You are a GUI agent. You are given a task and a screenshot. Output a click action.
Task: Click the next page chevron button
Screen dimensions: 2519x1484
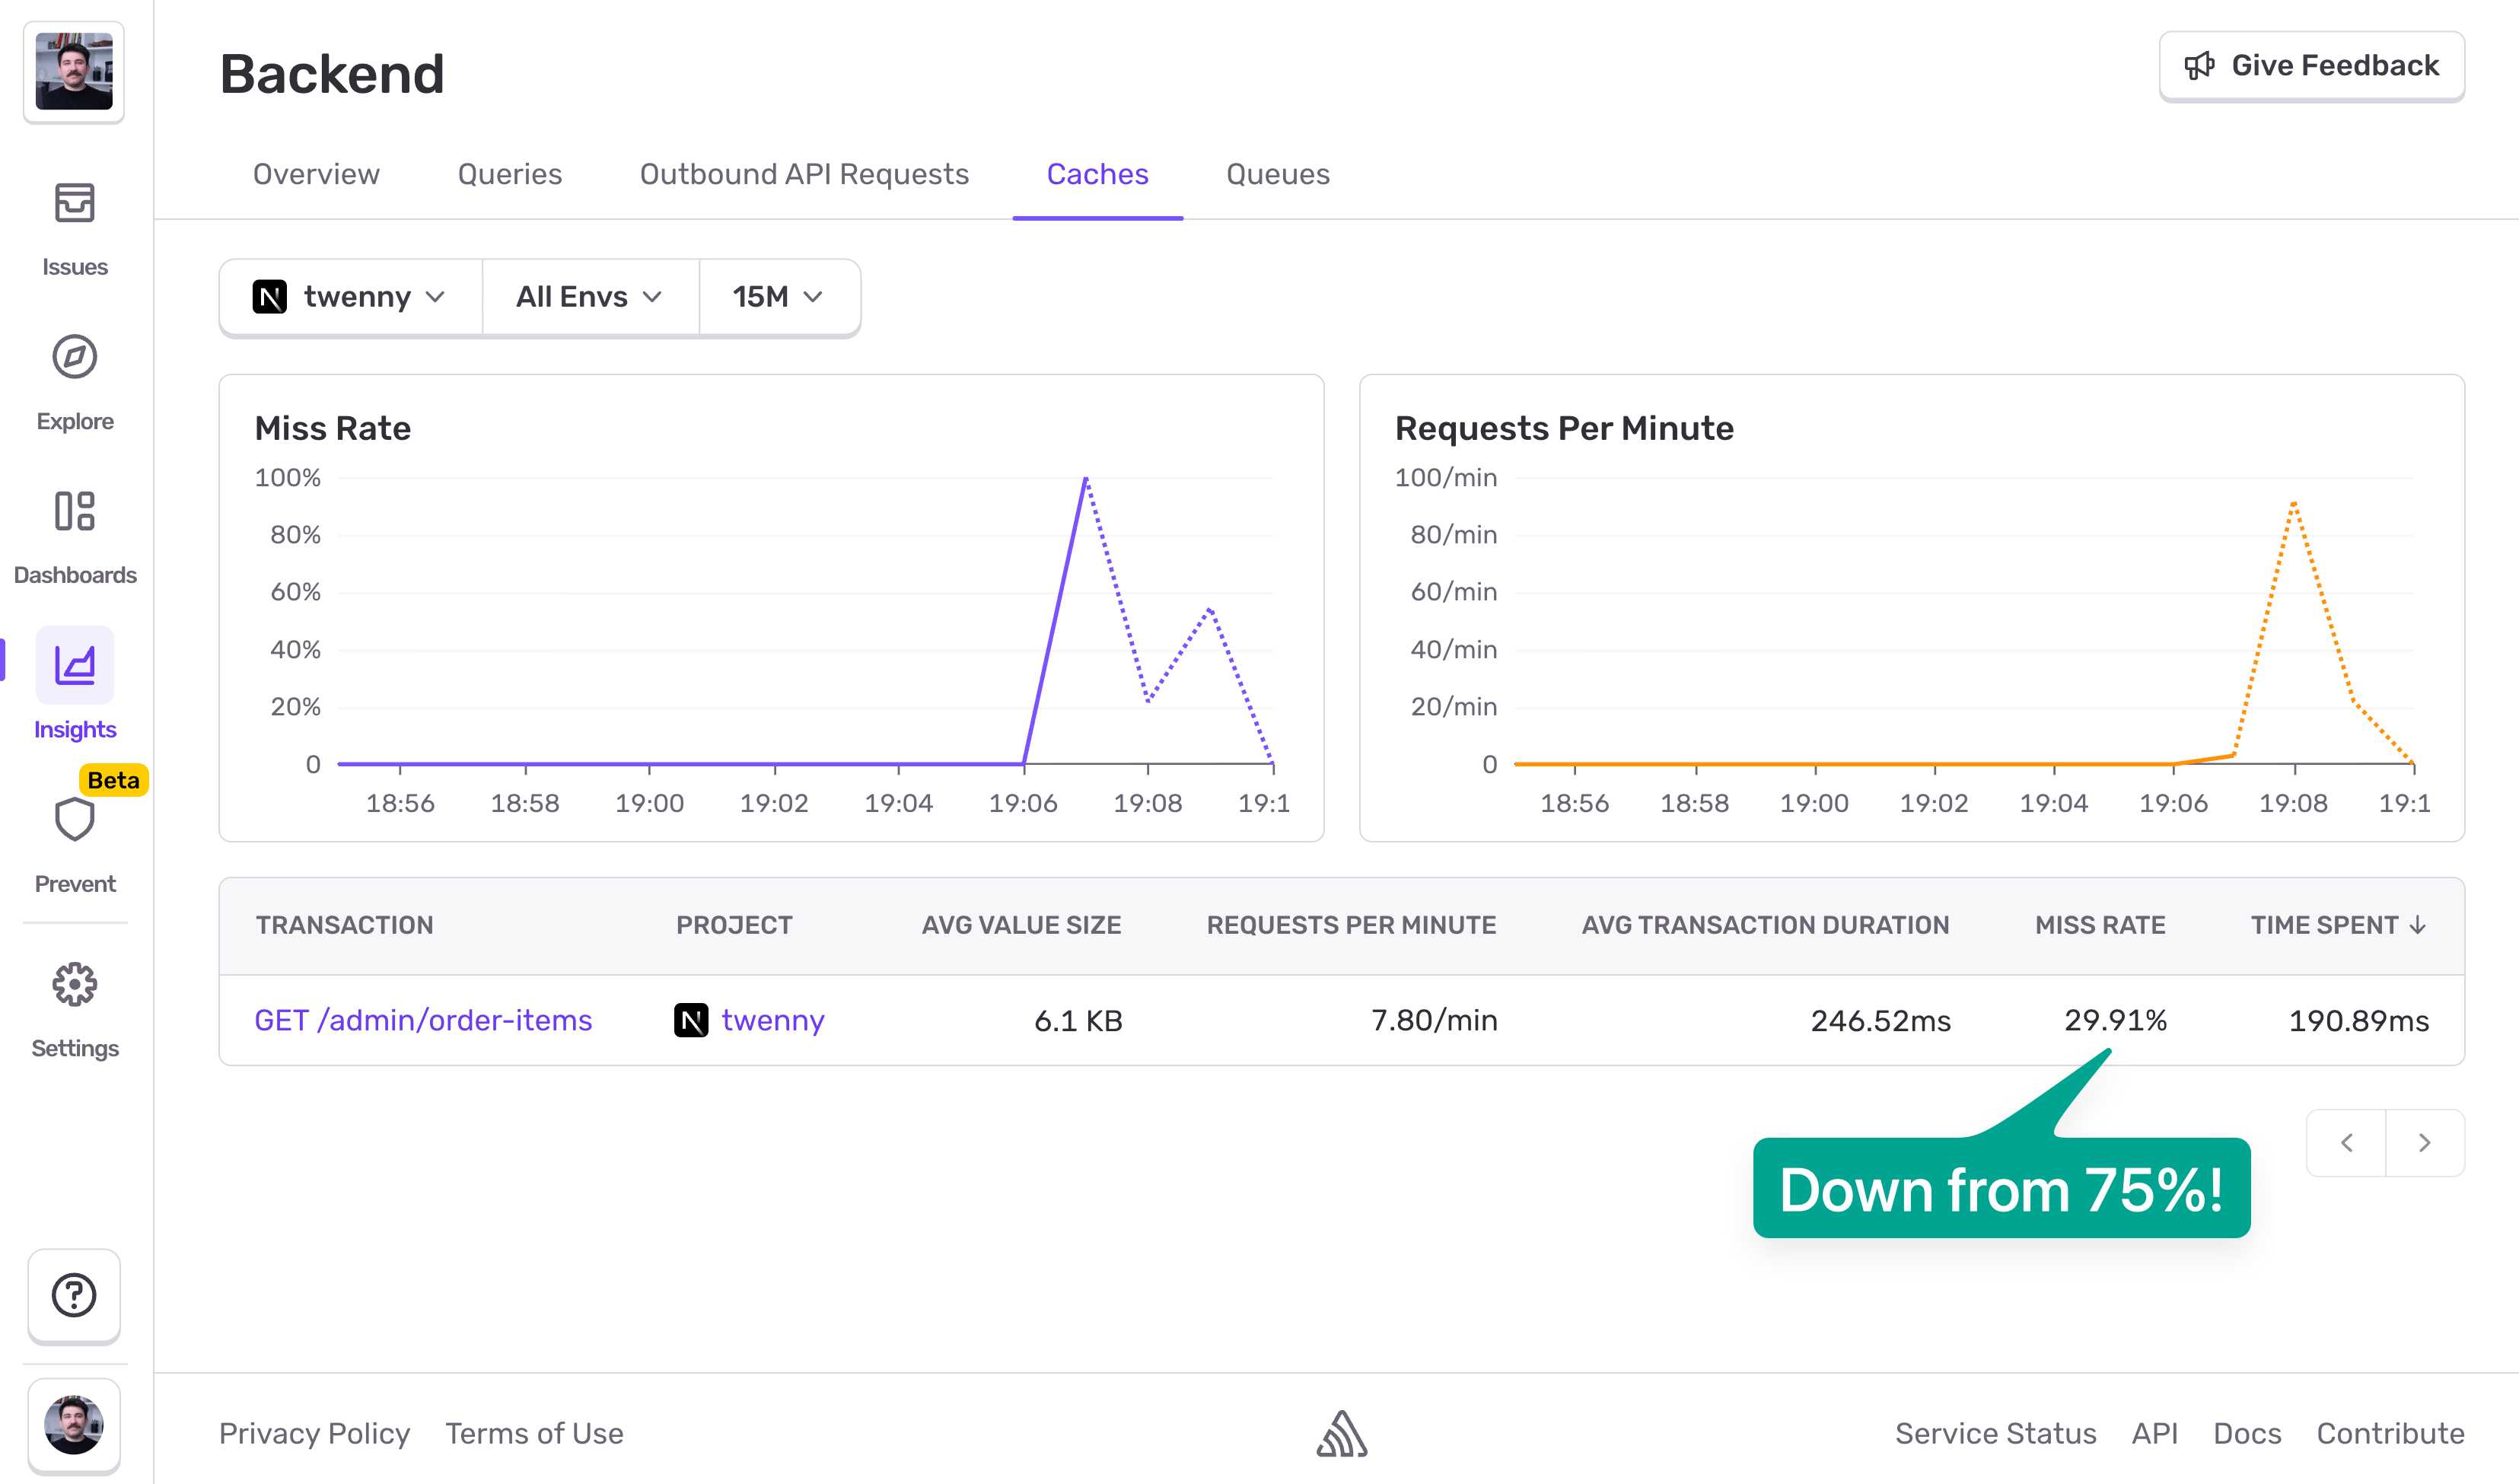coord(2424,1142)
